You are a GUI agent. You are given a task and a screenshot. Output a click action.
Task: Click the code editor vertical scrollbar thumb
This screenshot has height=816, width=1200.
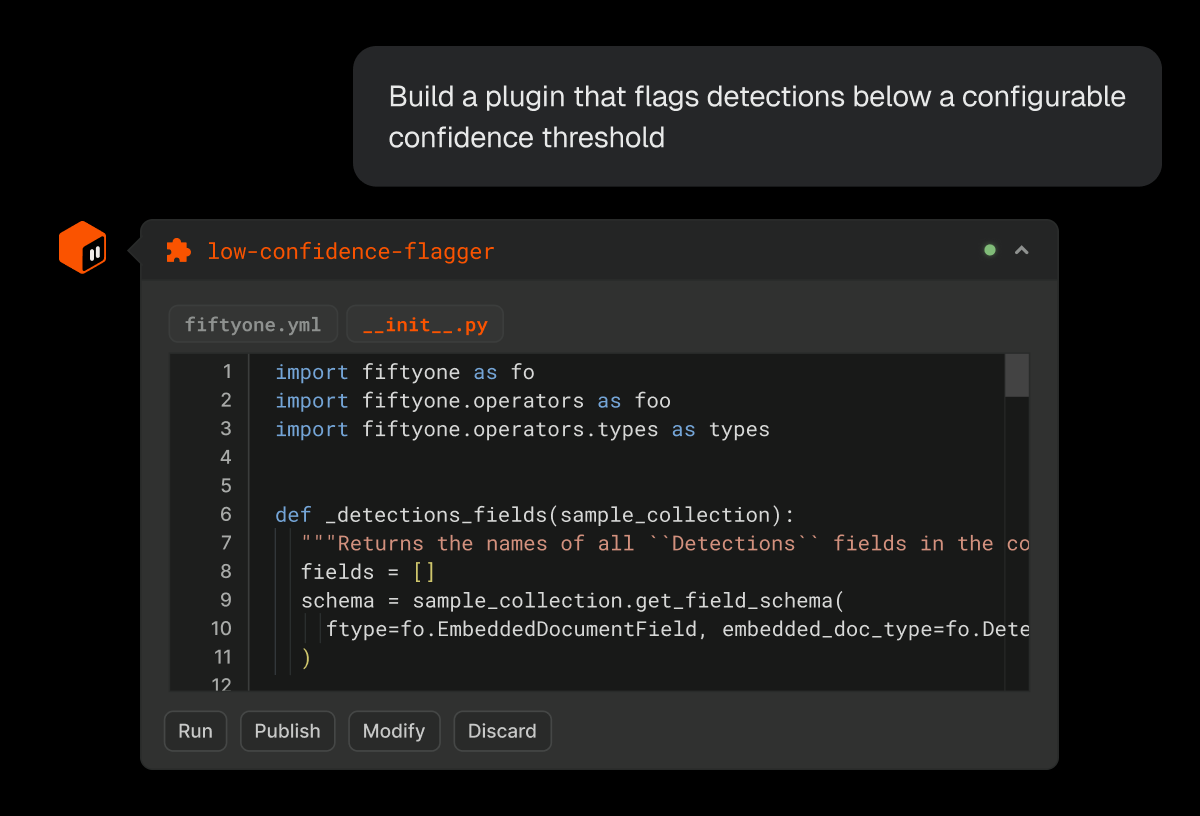pyautogui.click(x=1017, y=375)
